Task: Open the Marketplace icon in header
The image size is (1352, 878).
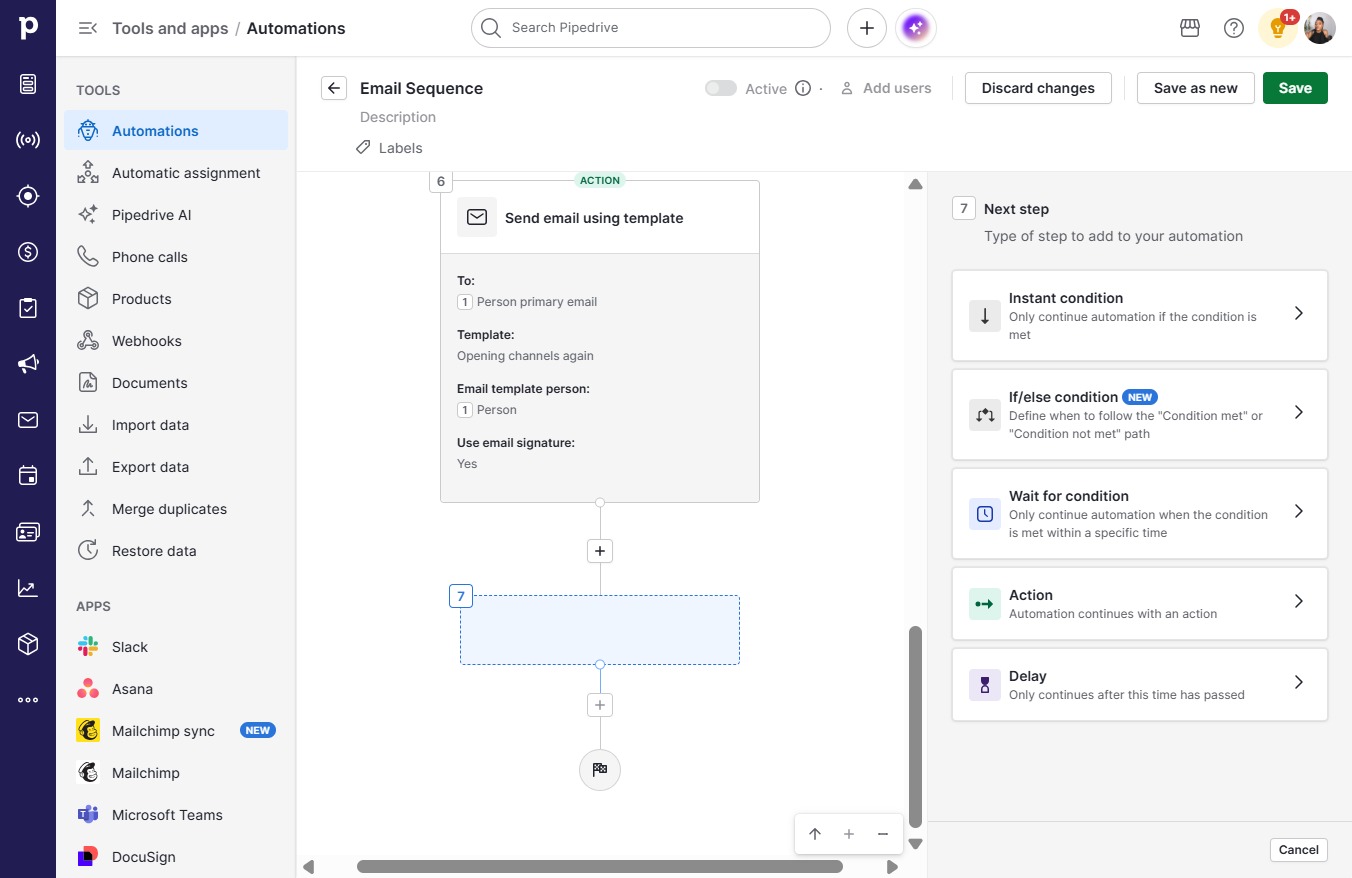Action: [1190, 28]
